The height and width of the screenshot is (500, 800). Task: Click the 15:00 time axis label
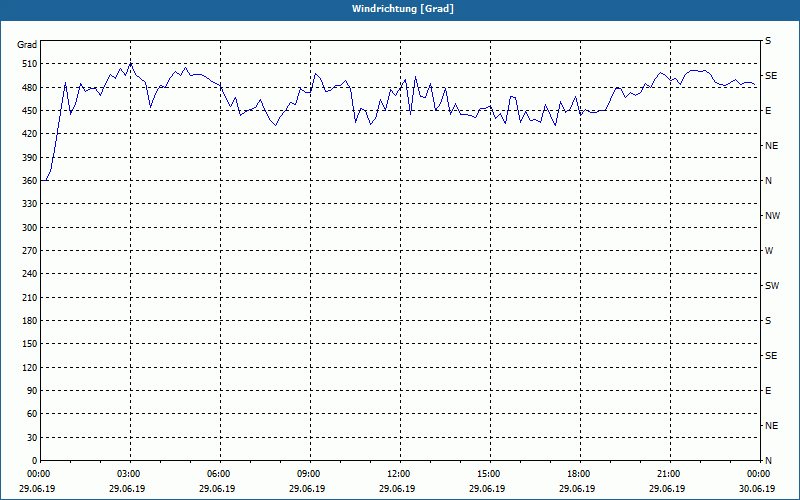click(487, 474)
